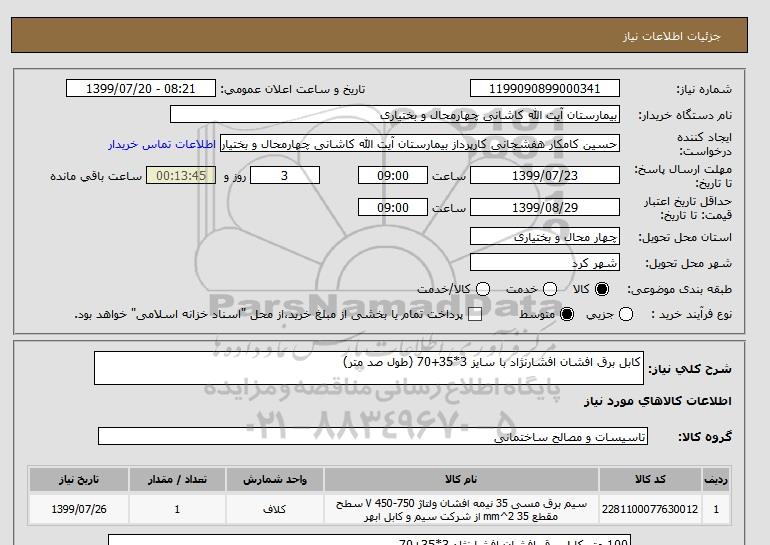Viewport: 770px width, 545px height.
Task: Click product code 2281100077630012 cell
Action: coord(650,509)
